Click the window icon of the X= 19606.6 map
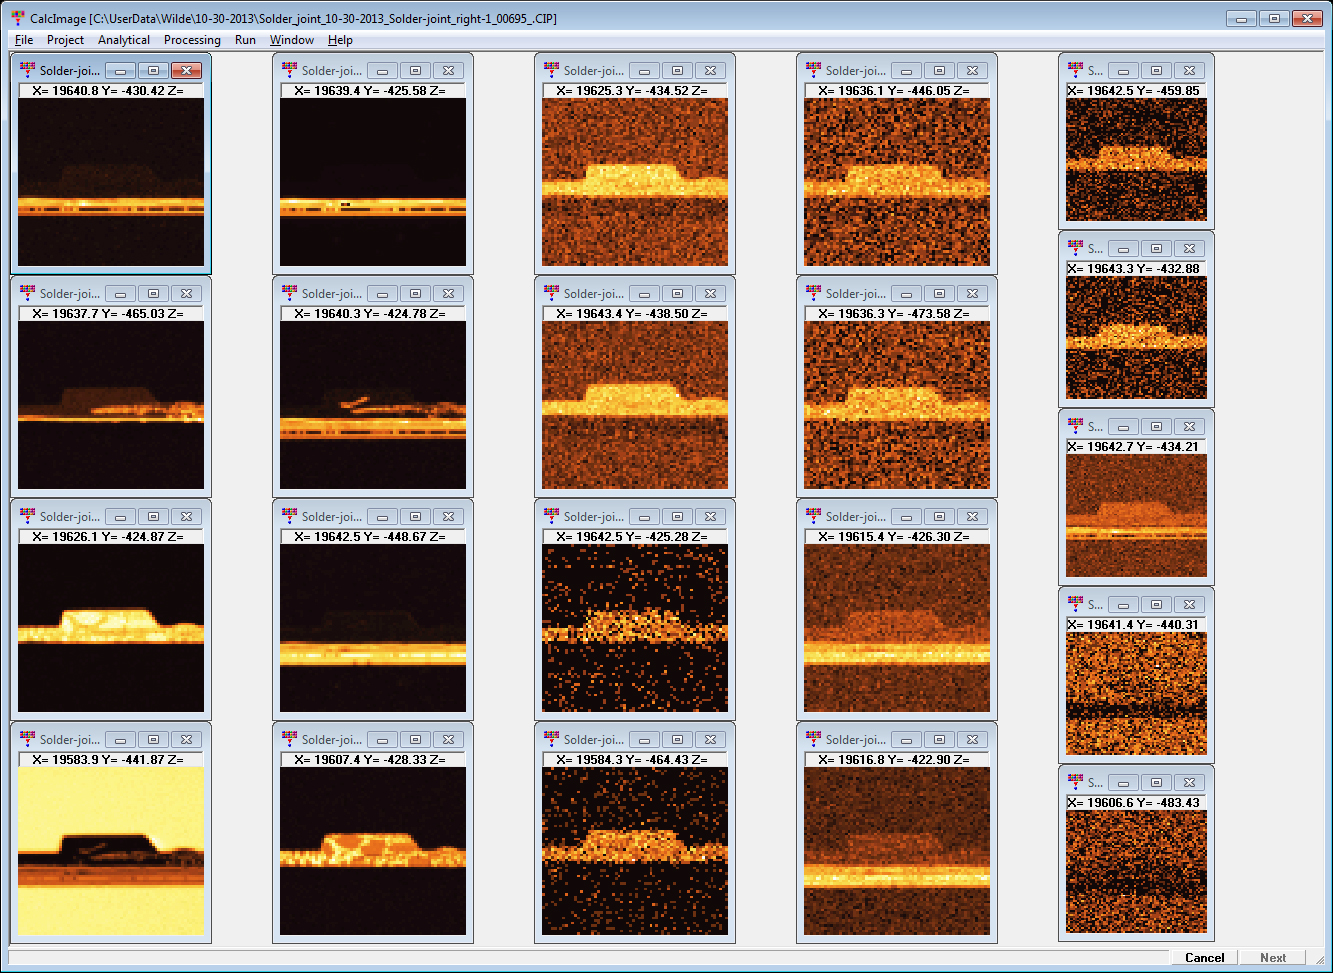The height and width of the screenshot is (973, 1333). [1075, 782]
